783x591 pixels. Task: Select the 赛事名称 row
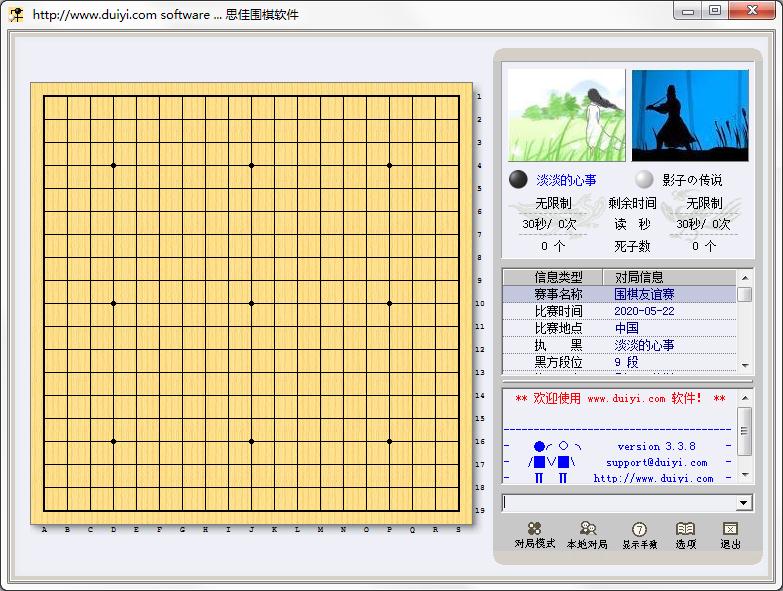click(x=558, y=294)
